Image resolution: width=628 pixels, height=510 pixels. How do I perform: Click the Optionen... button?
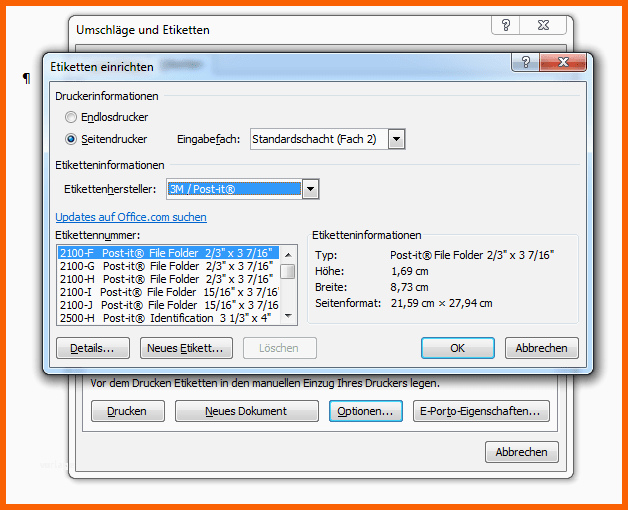366,411
